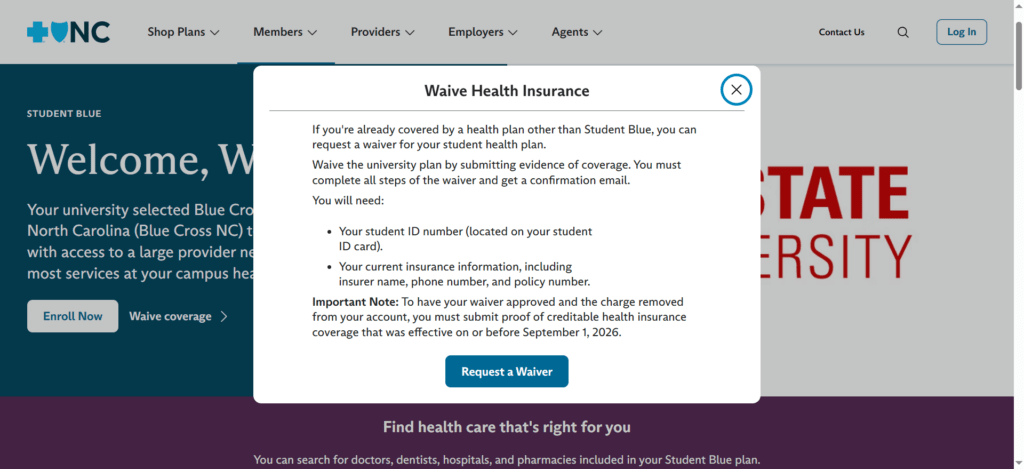Click the arrow beside Waive coverage
This screenshot has width=1024, height=469.
pyautogui.click(x=224, y=317)
